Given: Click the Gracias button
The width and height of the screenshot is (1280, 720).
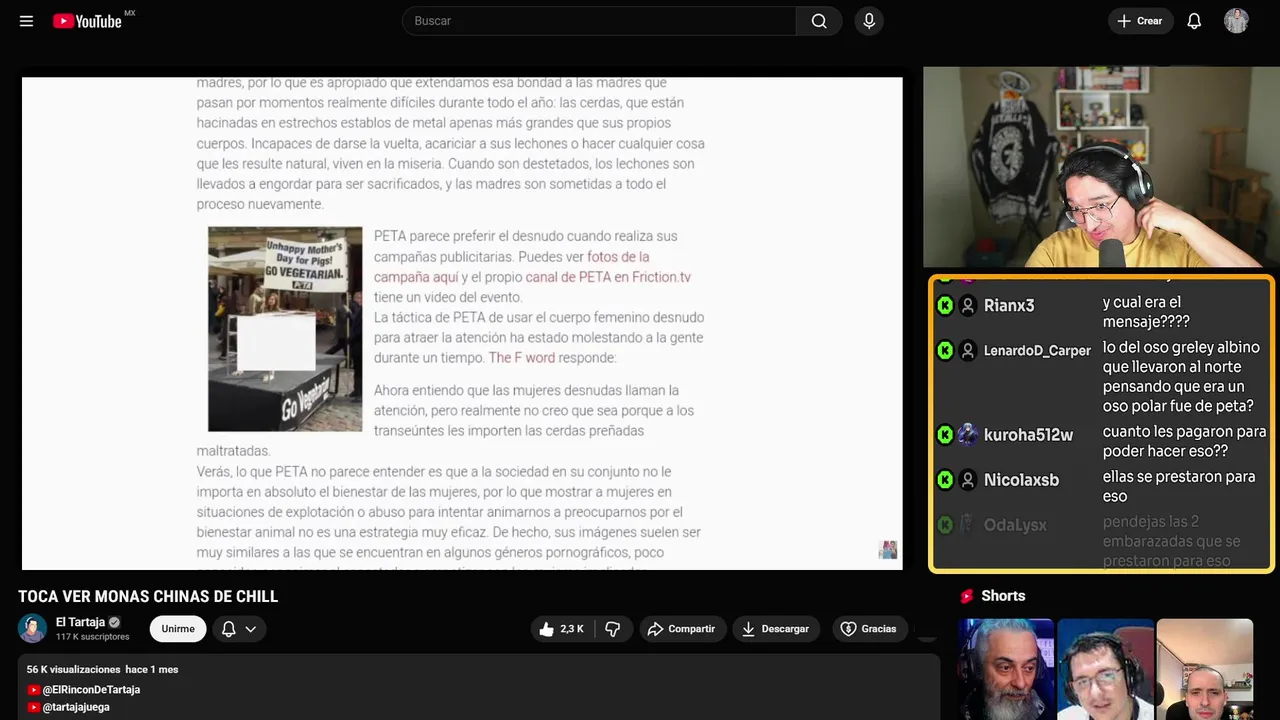Looking at the screenshot, I should click(869, 629).
